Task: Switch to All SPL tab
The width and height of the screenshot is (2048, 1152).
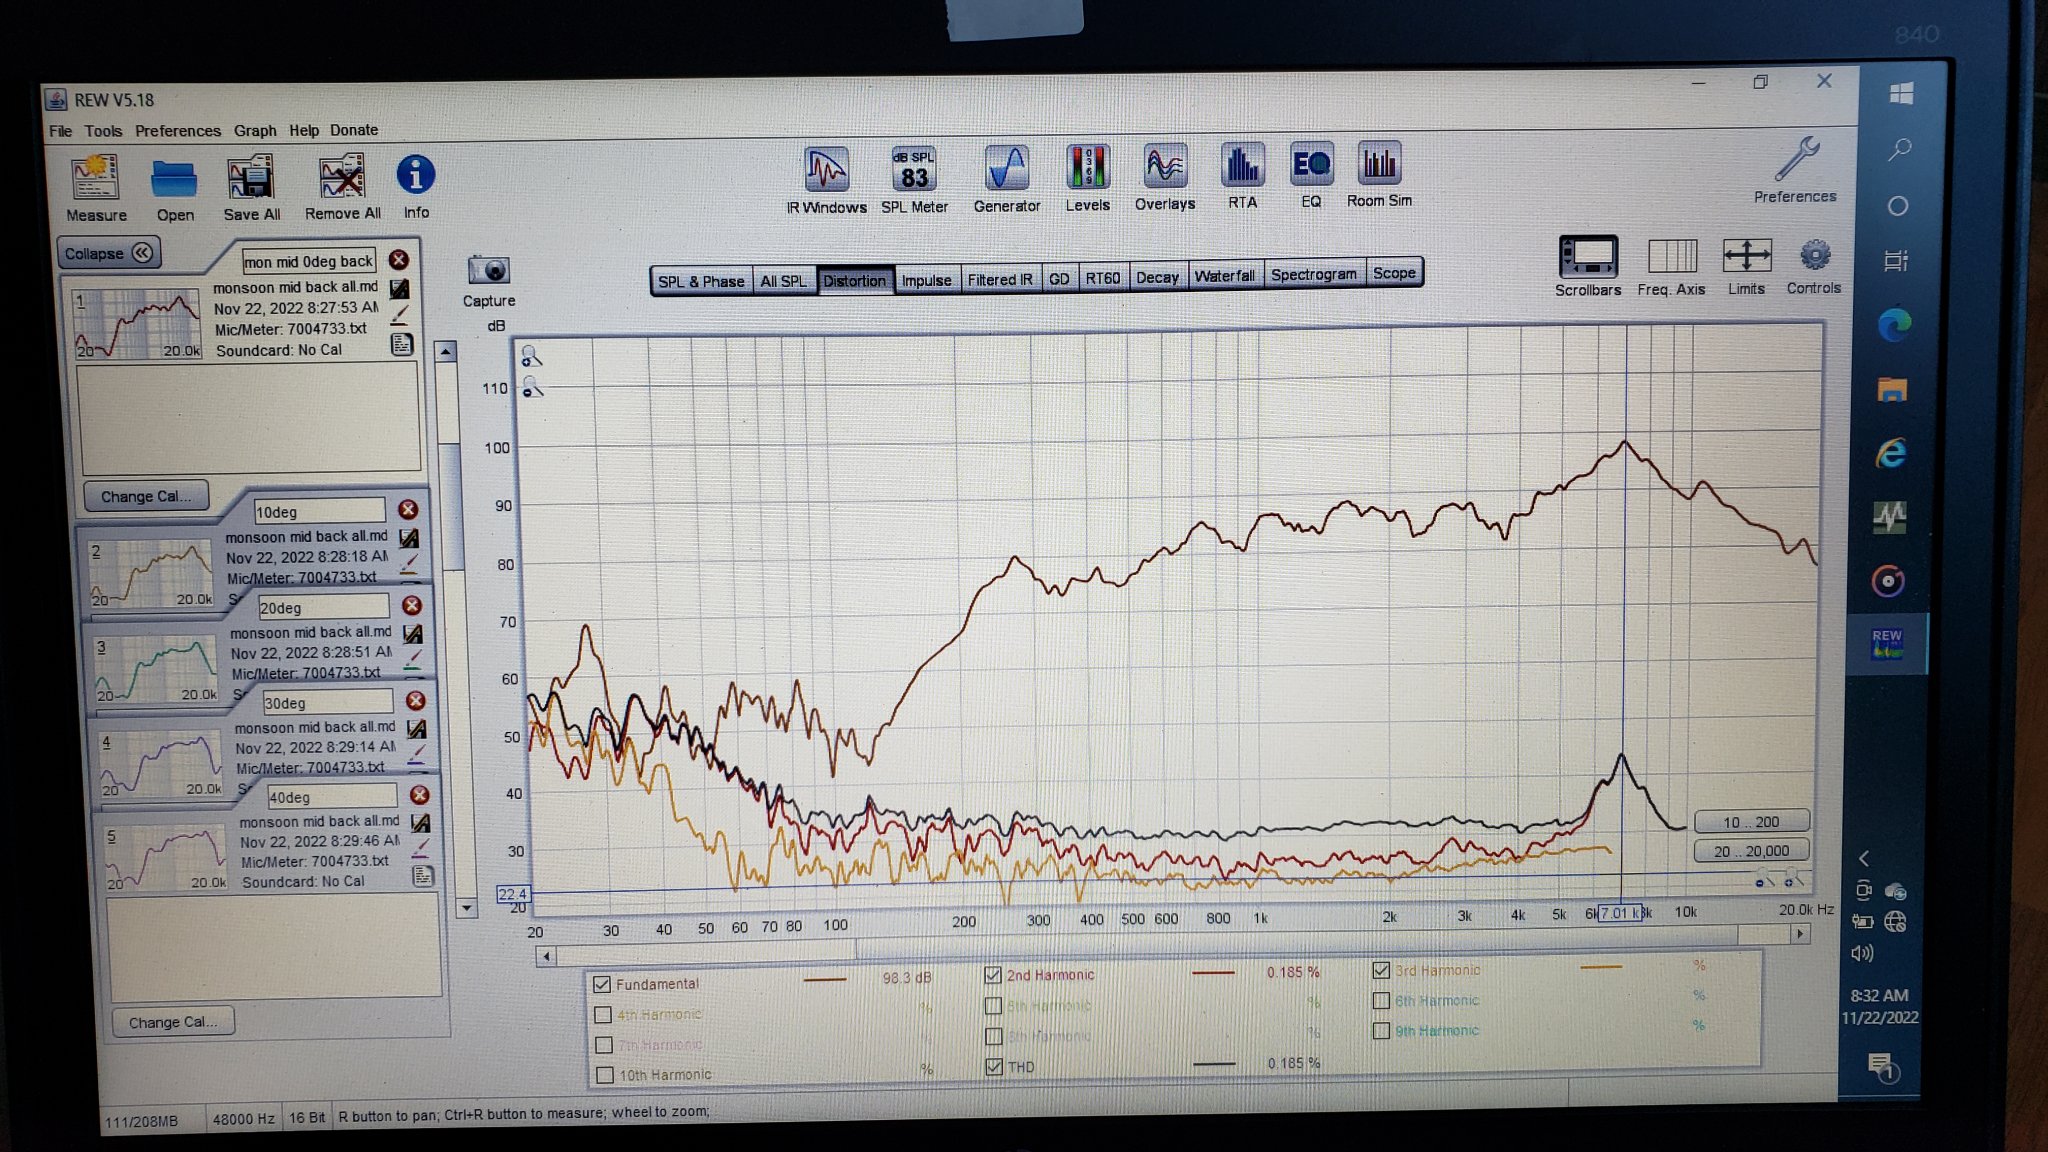Action: (x=784, y=281)
